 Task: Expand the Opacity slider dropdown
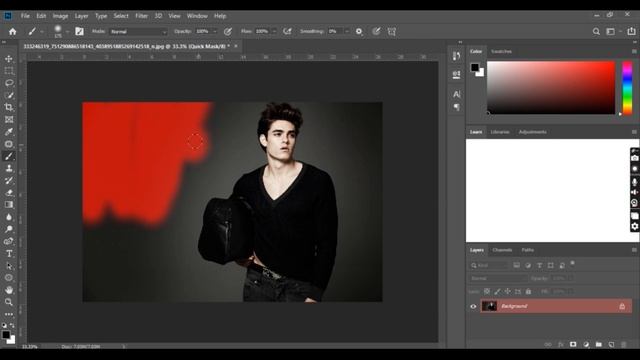215,31
